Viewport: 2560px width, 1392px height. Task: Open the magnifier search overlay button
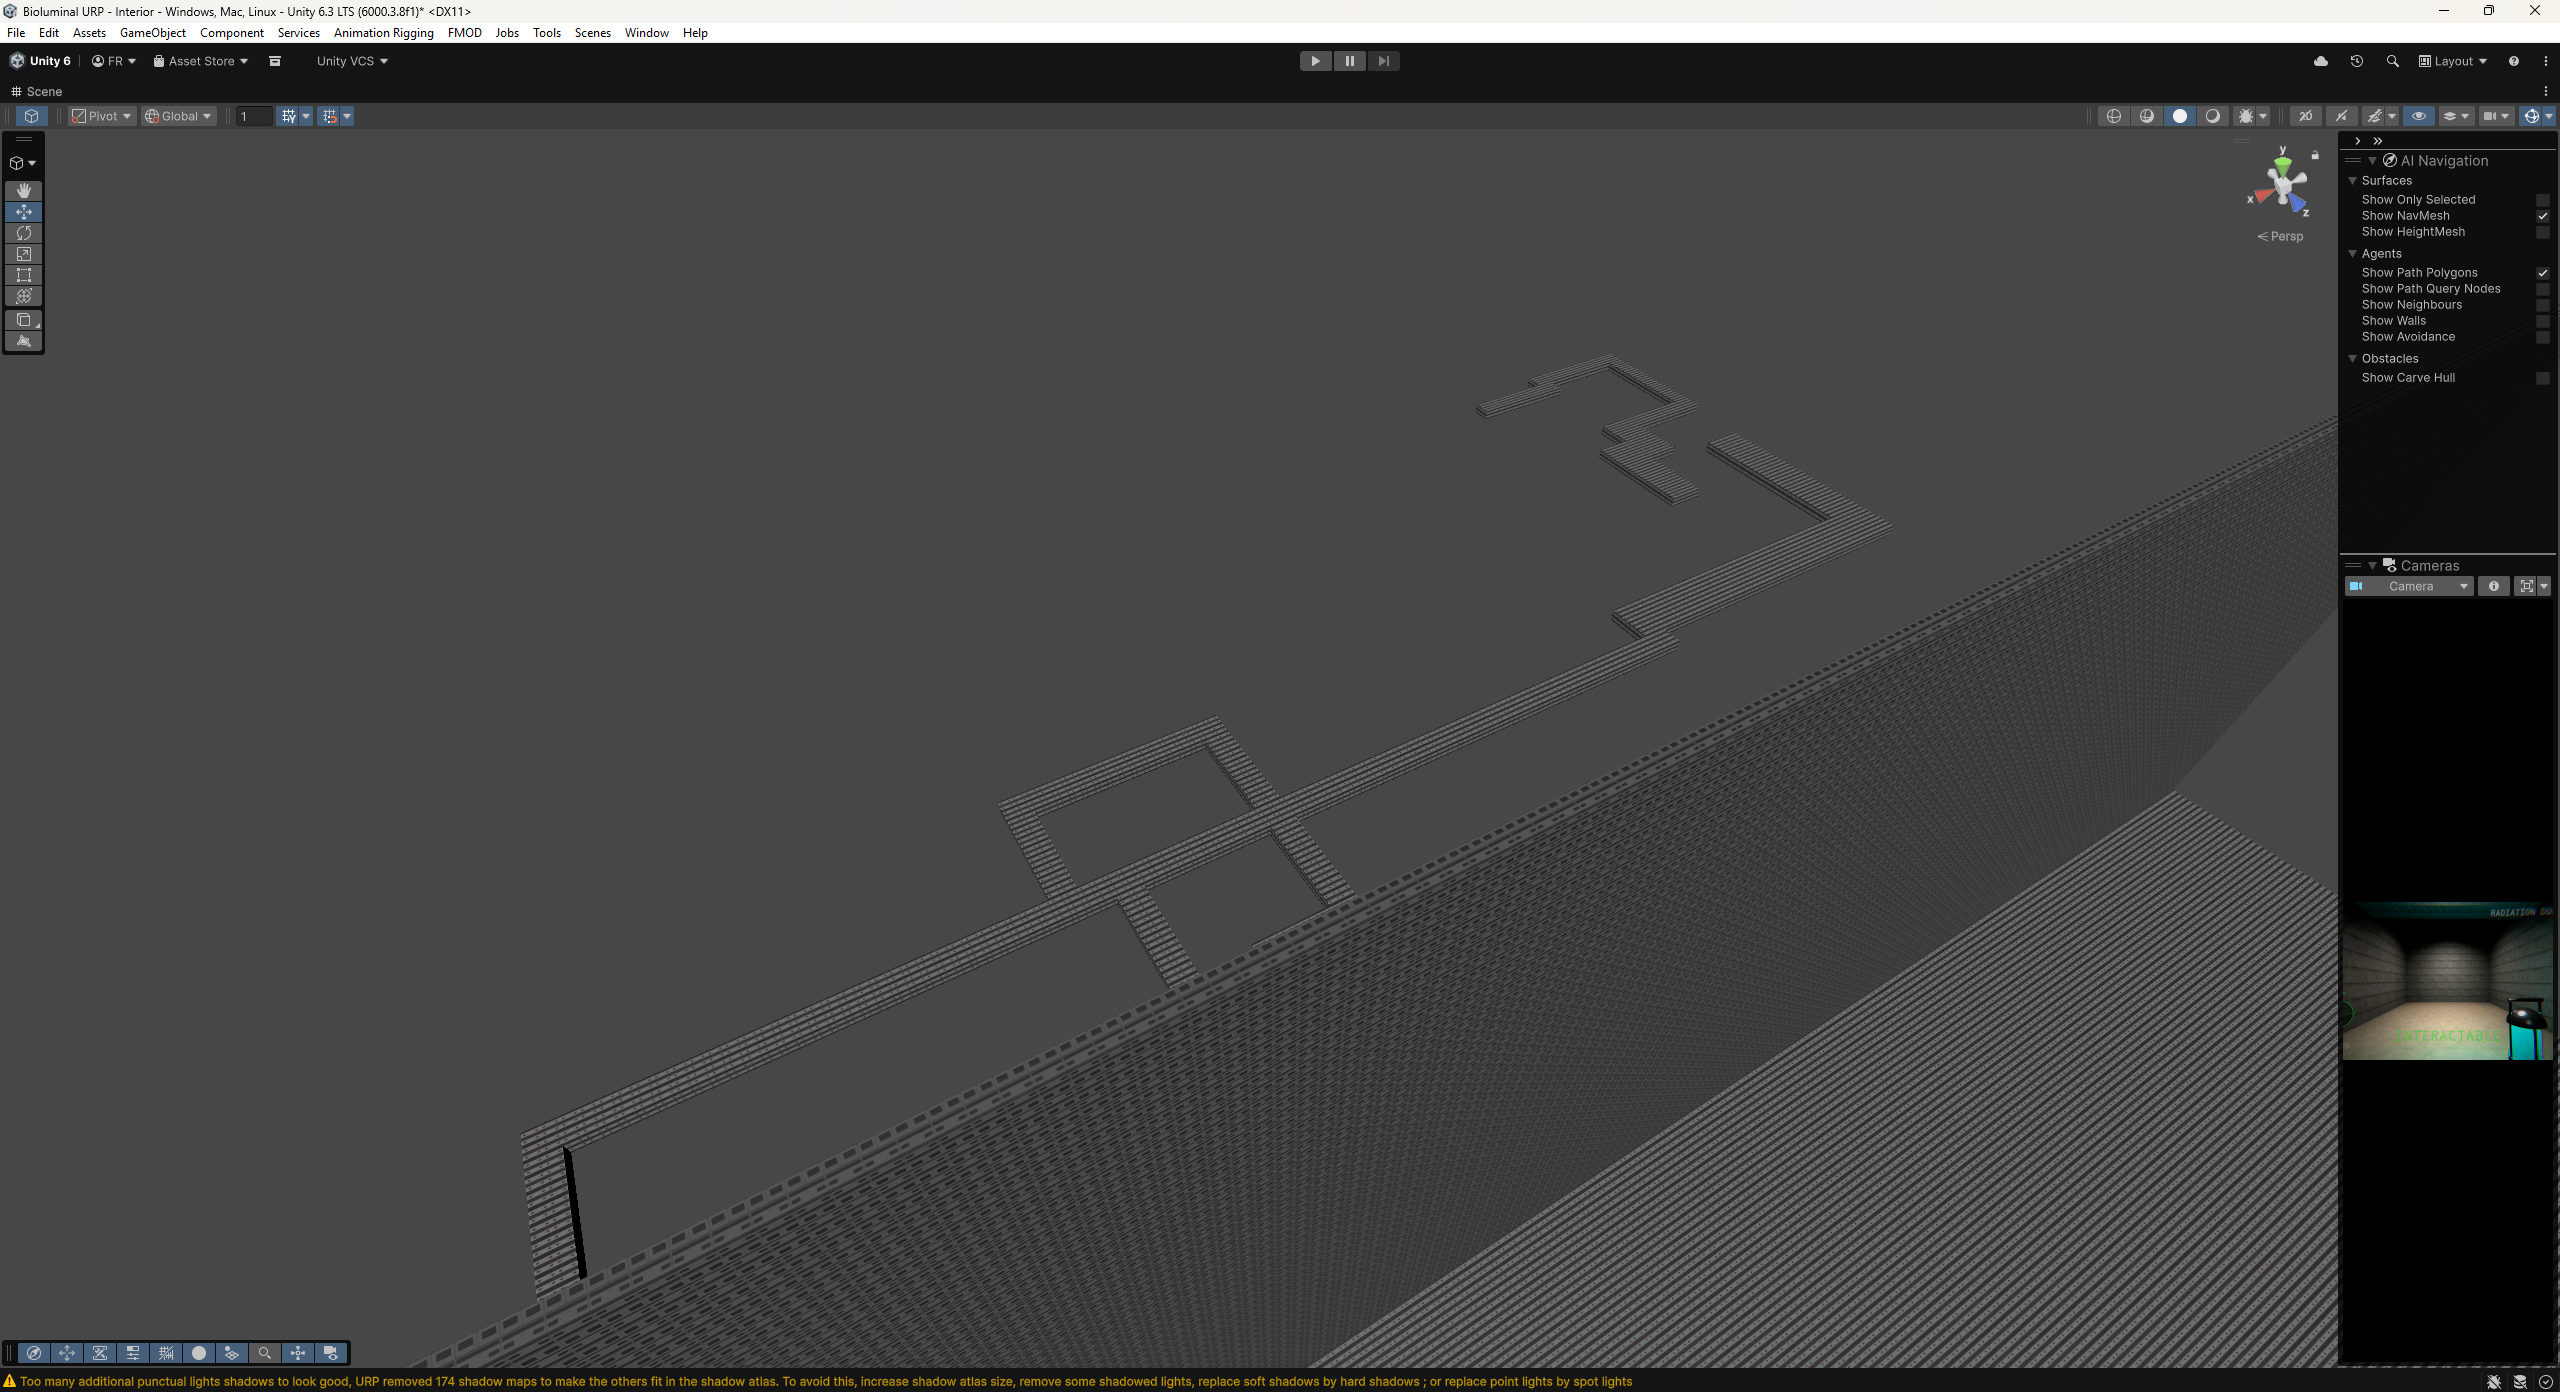coord(265,1353)
